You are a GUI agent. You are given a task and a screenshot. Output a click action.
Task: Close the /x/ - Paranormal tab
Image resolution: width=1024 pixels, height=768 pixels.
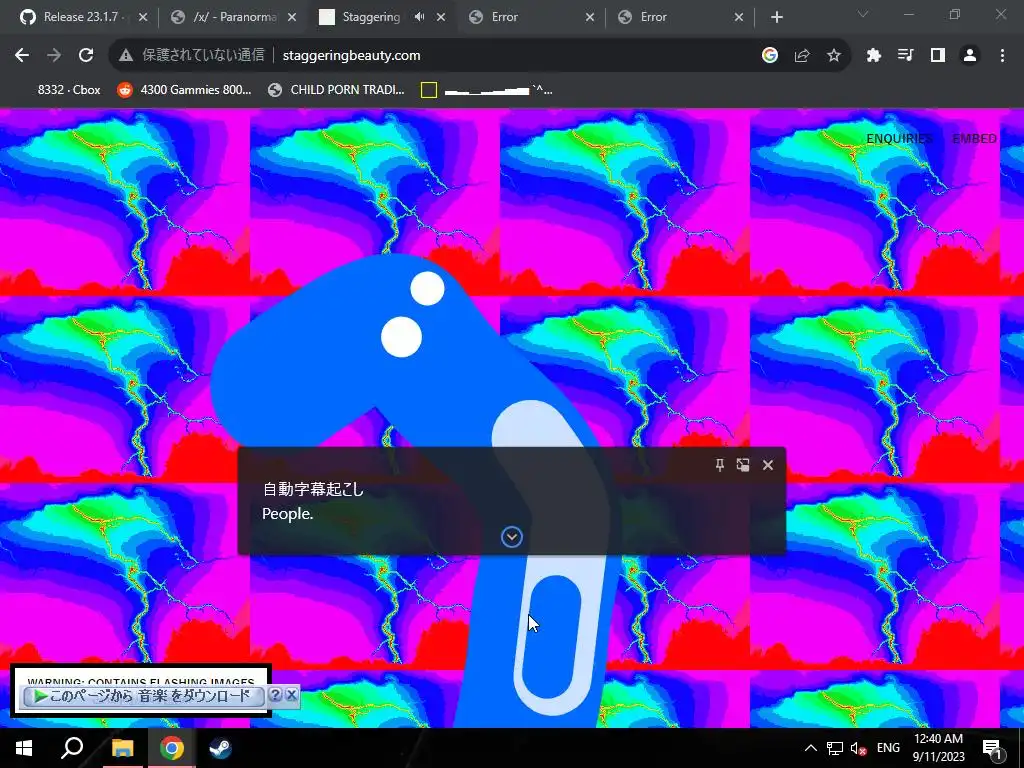click(292, 17)
